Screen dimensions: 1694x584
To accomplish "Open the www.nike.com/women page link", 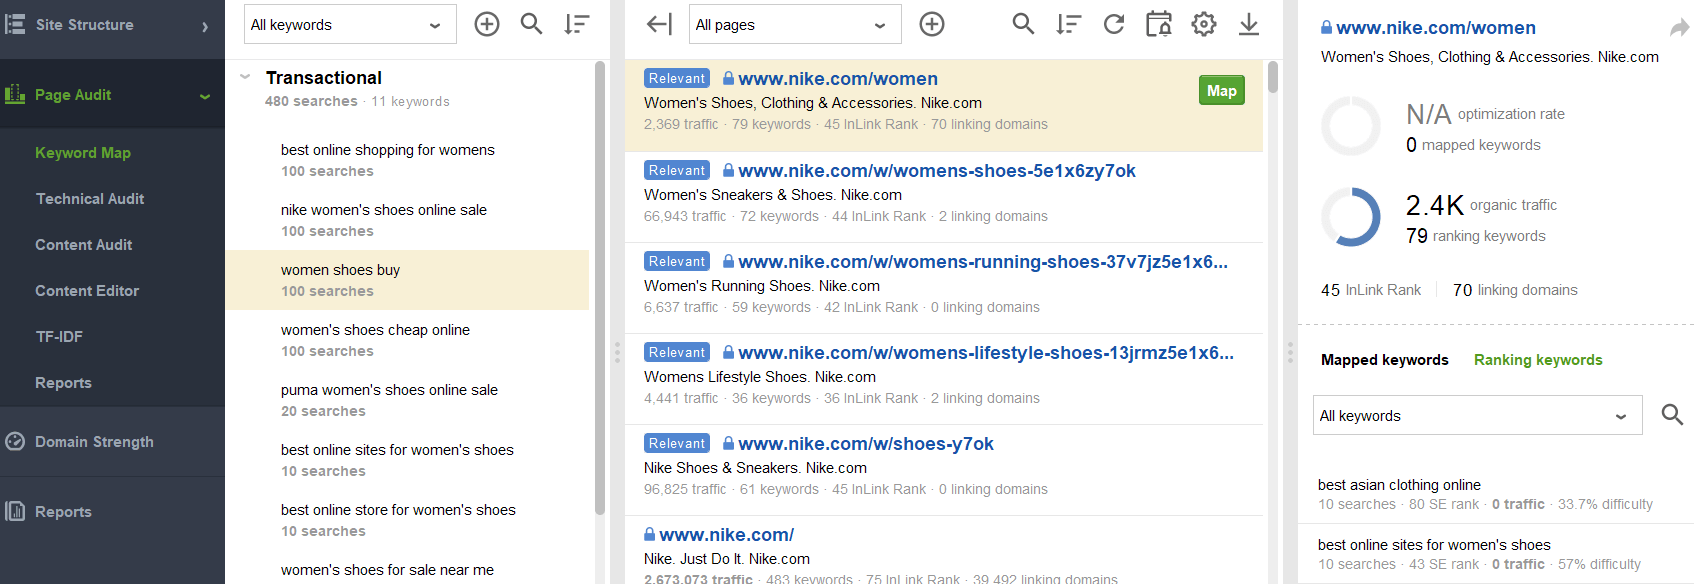I will coord(838,79).
